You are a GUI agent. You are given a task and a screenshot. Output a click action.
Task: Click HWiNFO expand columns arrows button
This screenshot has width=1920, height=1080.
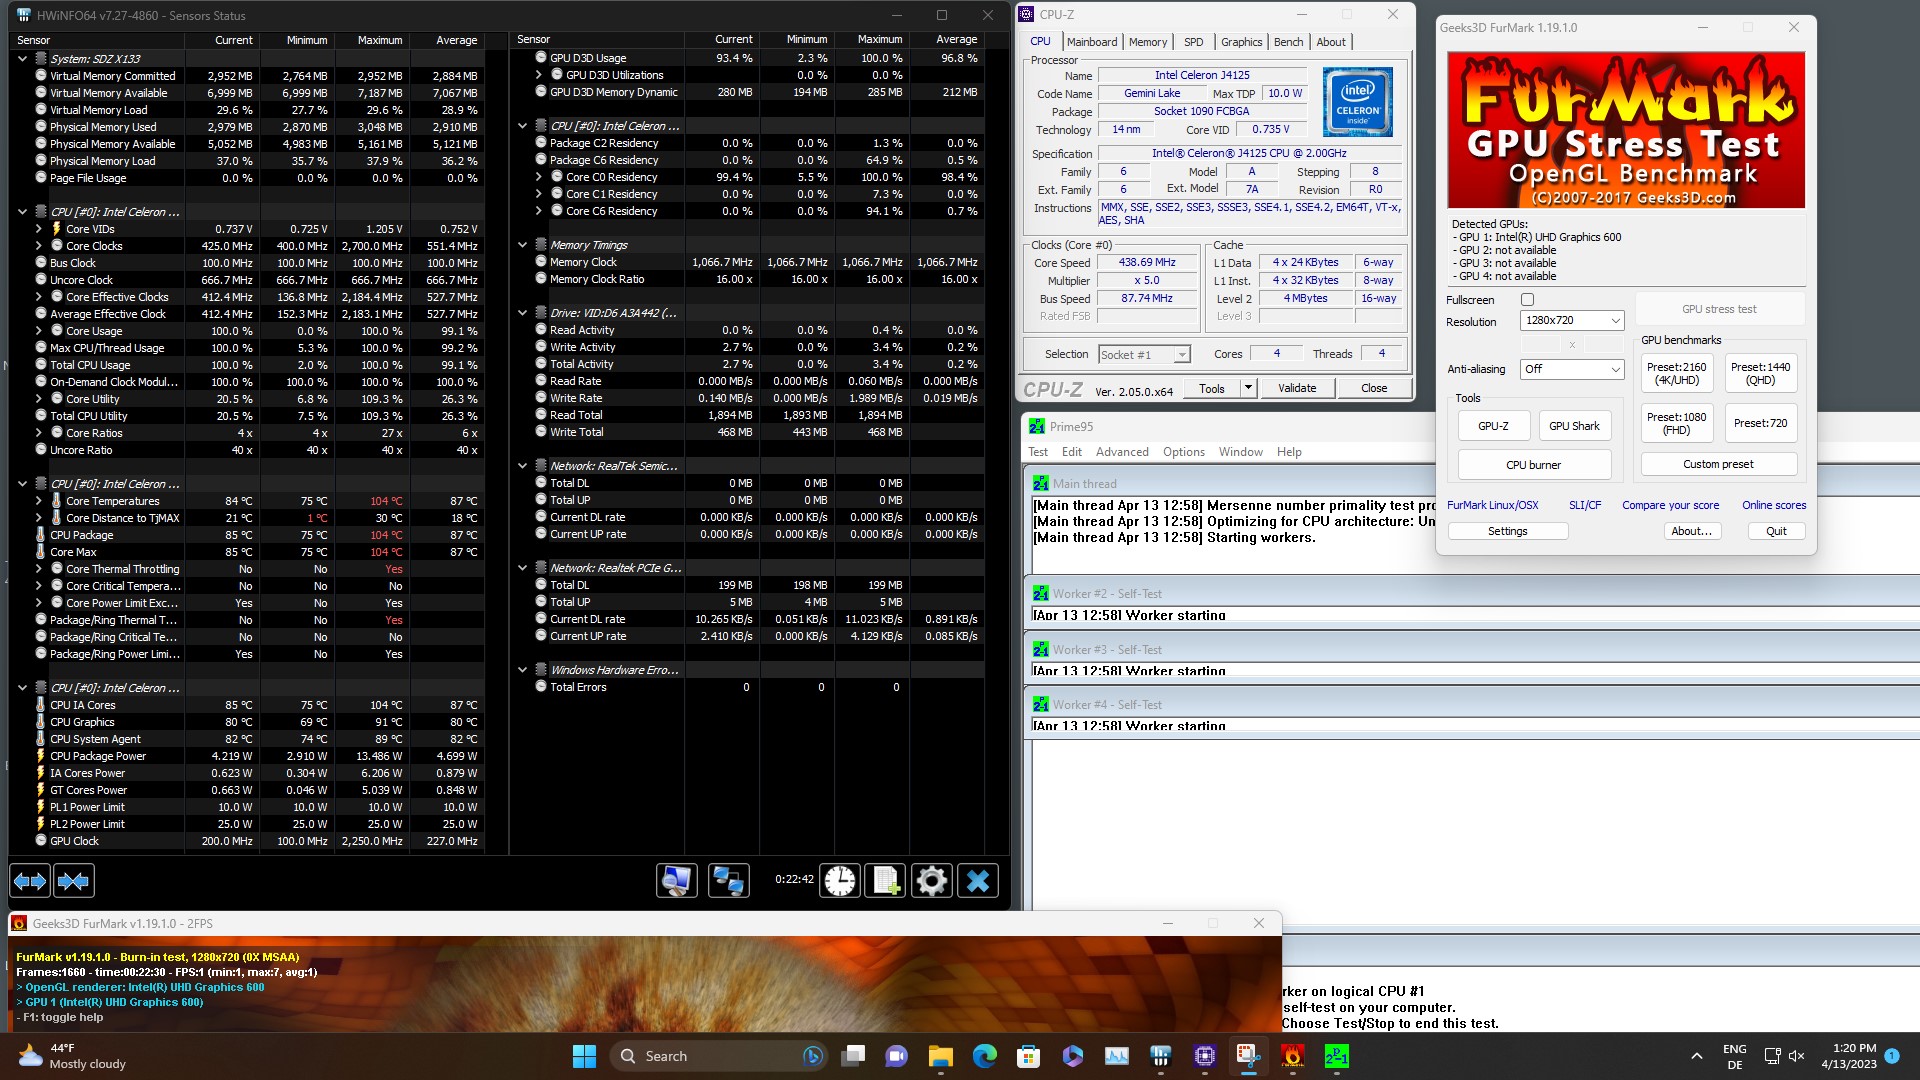[x=30, y=881]
